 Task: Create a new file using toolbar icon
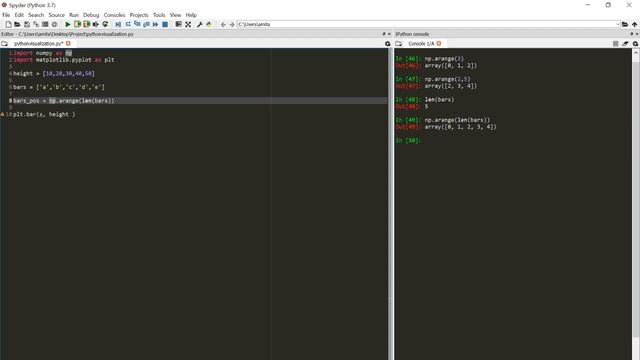coord(8,24)
